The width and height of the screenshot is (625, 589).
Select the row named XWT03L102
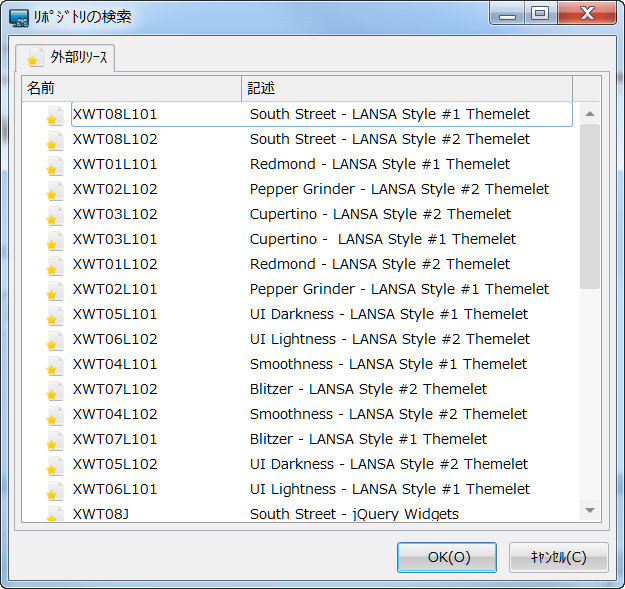(297, 214)
